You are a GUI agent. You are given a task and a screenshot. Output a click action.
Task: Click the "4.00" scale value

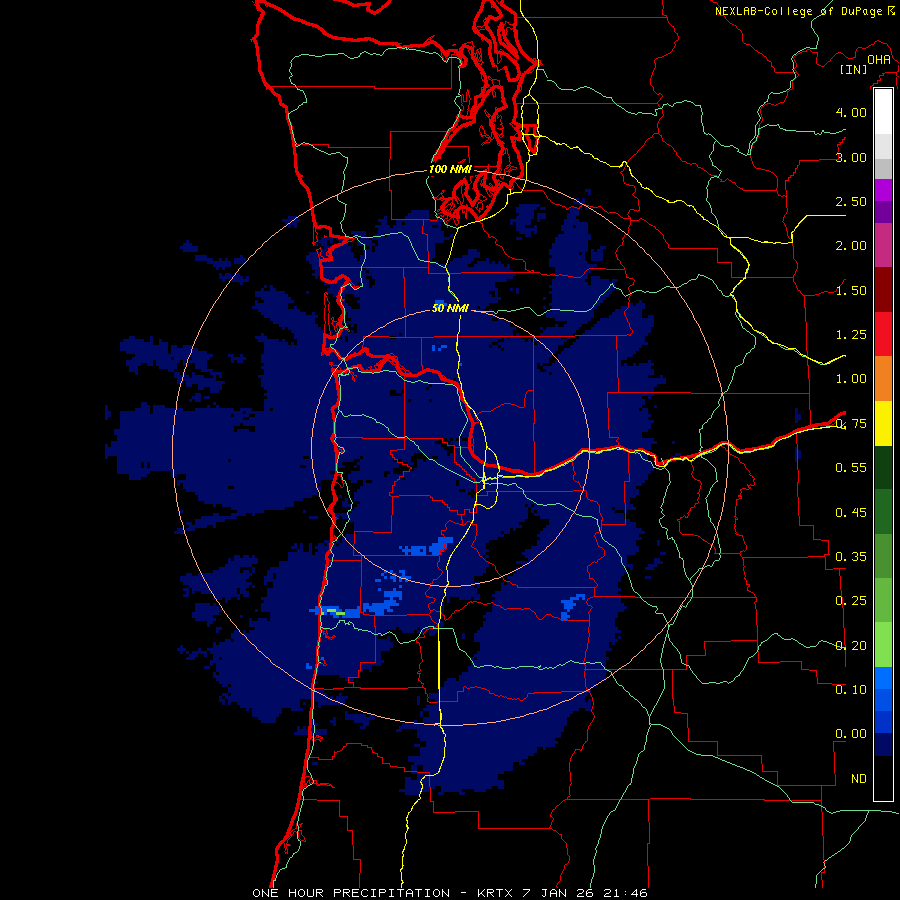click(x=851, y=112)
